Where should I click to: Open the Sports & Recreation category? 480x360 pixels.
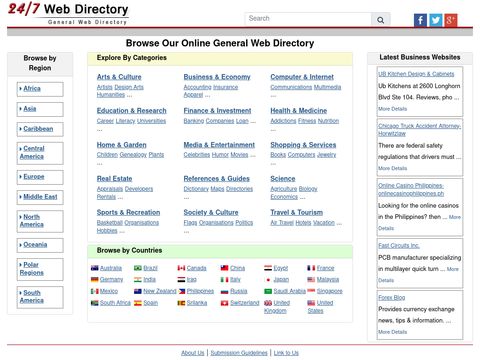pyautogui.click(x=128, y=212)
